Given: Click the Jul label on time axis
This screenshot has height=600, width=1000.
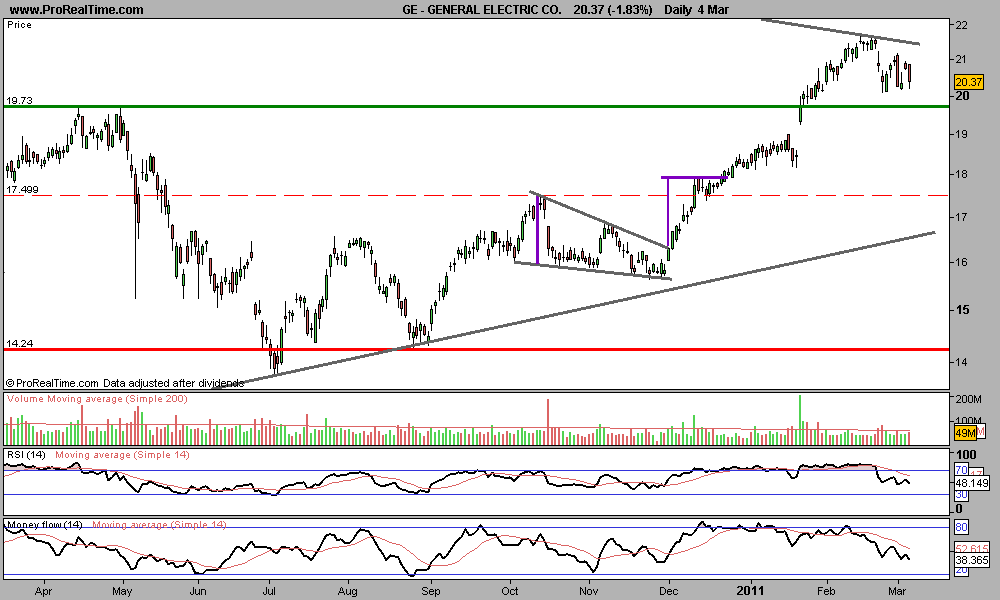Looking at the screenshot, I should point(268,591).
